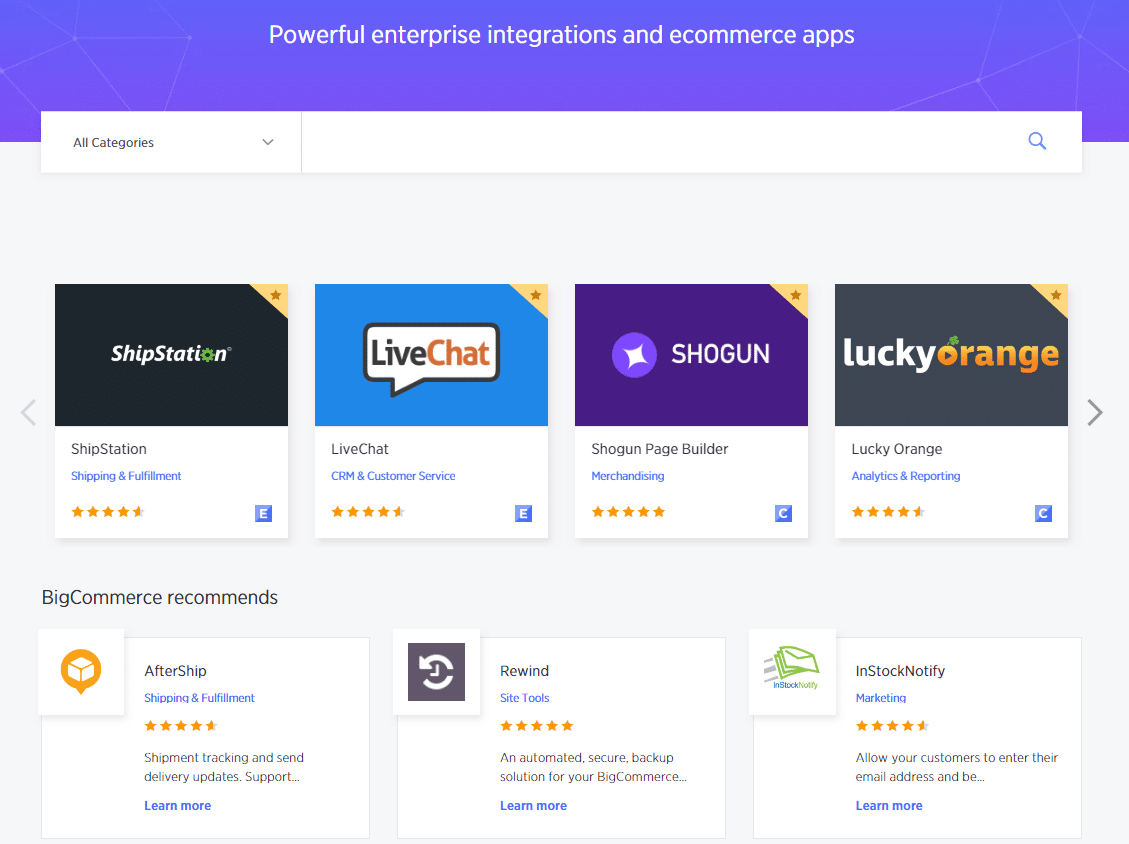The width and height of the screenshot is (1129, 844).
Task: Click the Rewind app icon
Action: click(436, 672)
